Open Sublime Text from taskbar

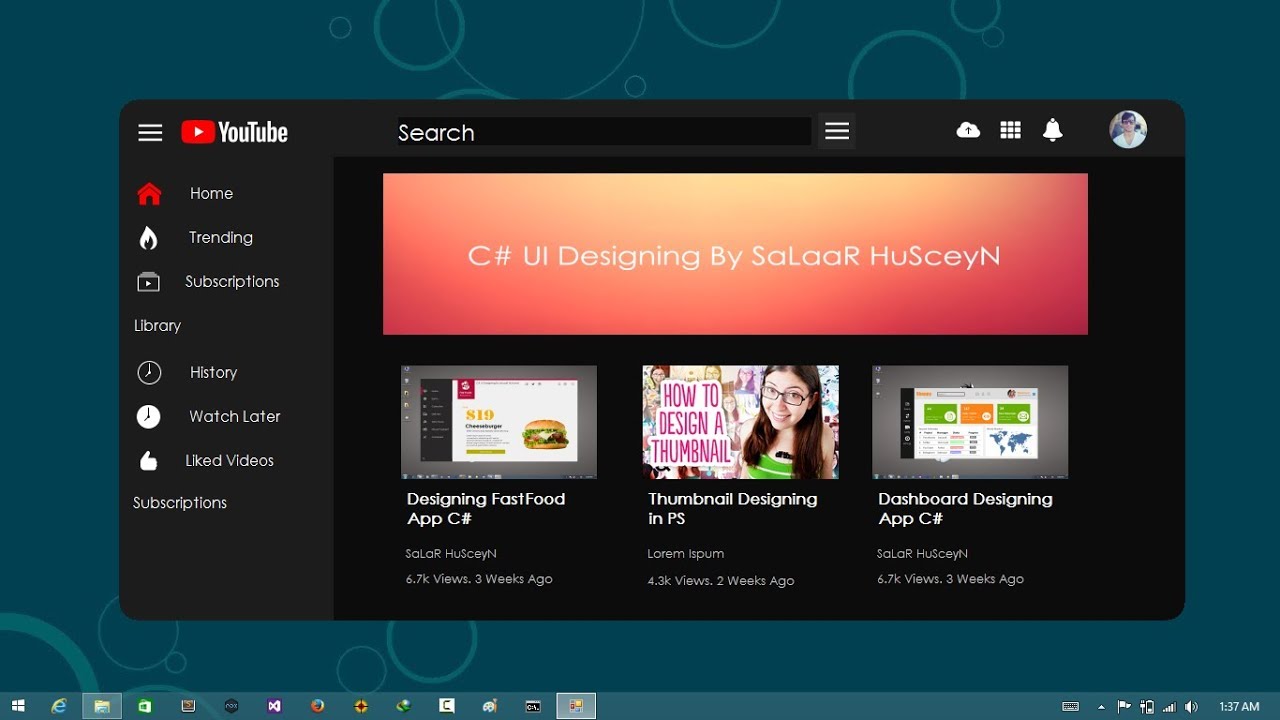click(188, 706)
